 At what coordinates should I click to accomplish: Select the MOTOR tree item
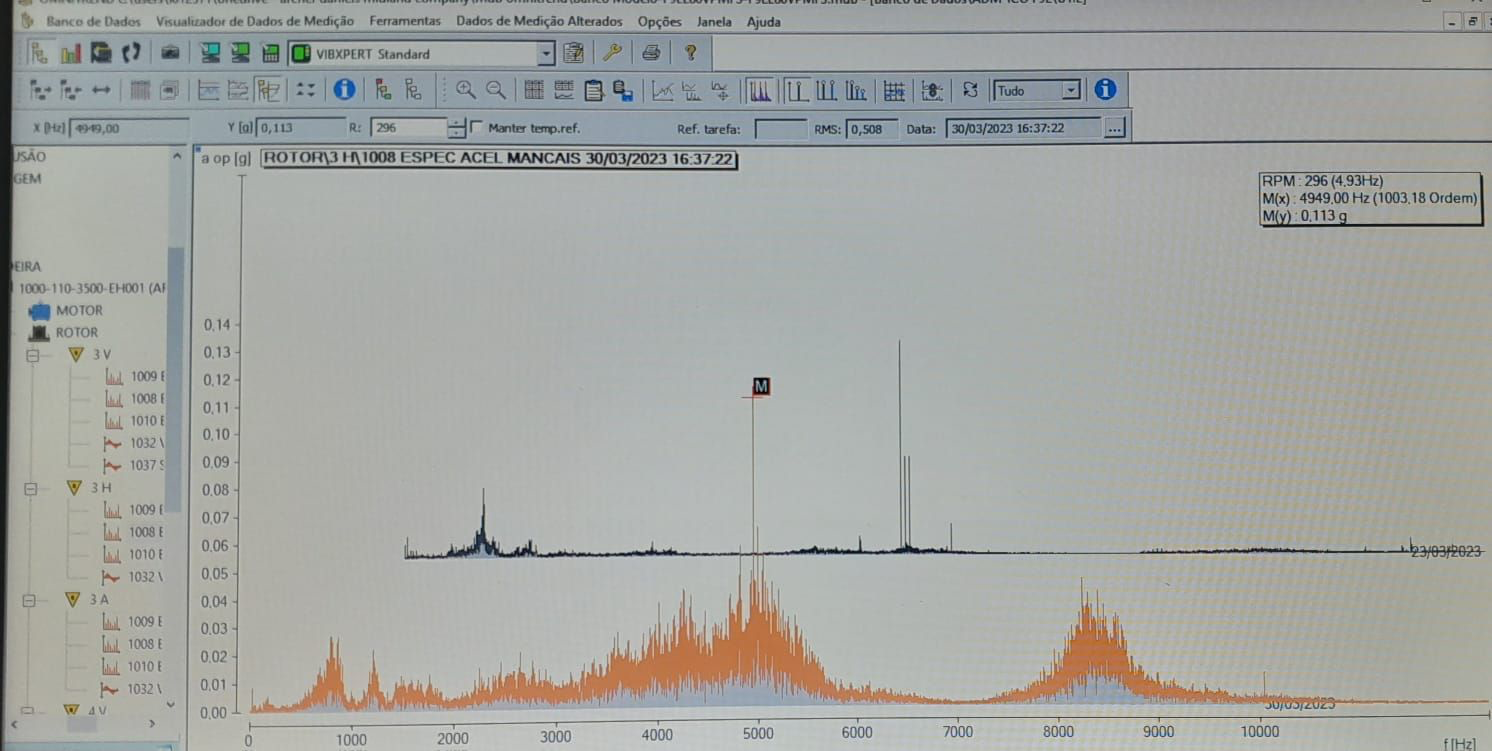pos(79,310)
